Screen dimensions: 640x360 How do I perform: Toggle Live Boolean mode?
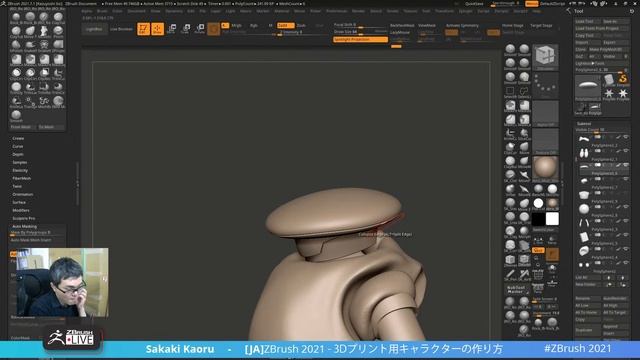121,29
